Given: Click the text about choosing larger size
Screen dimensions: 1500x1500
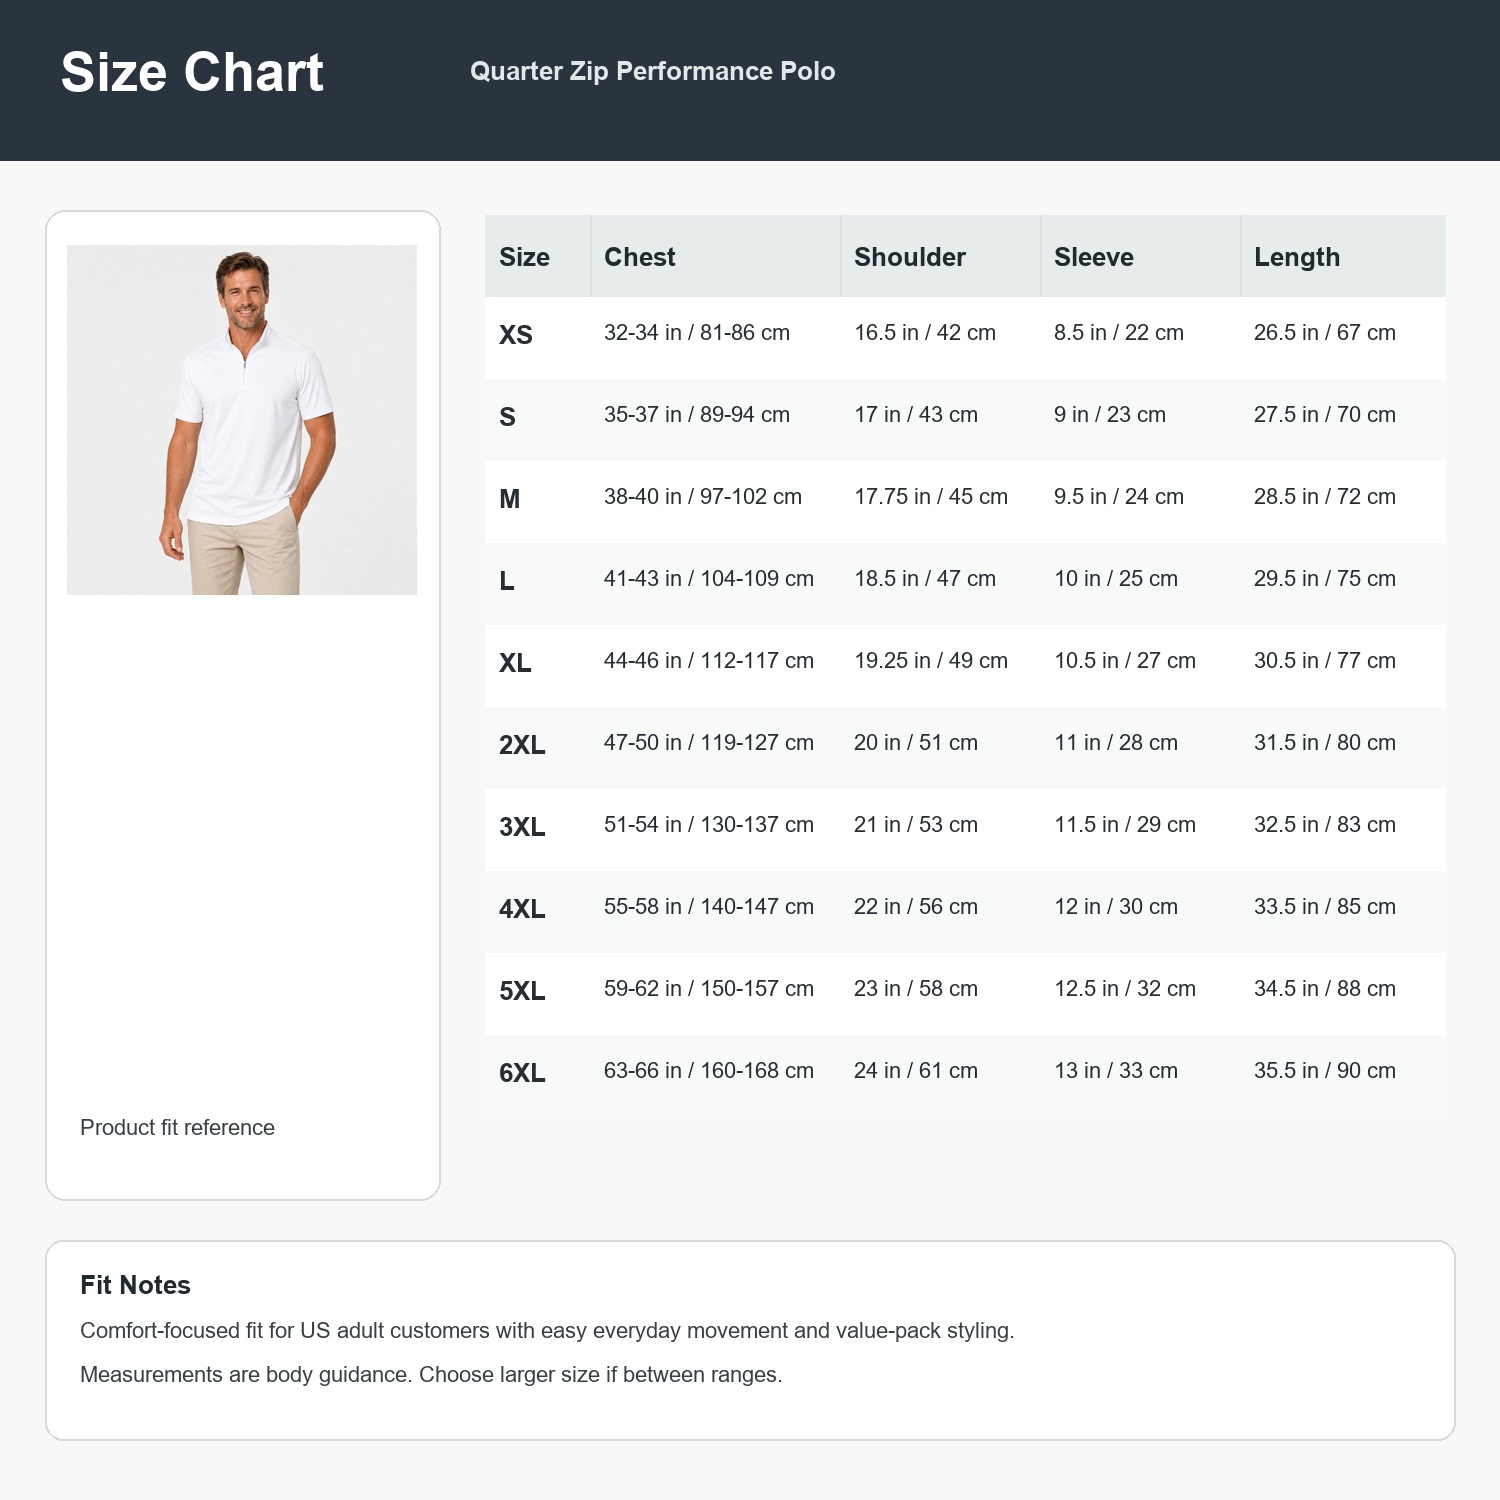Looking at the screenshot, I should (x=431, y=1374).
